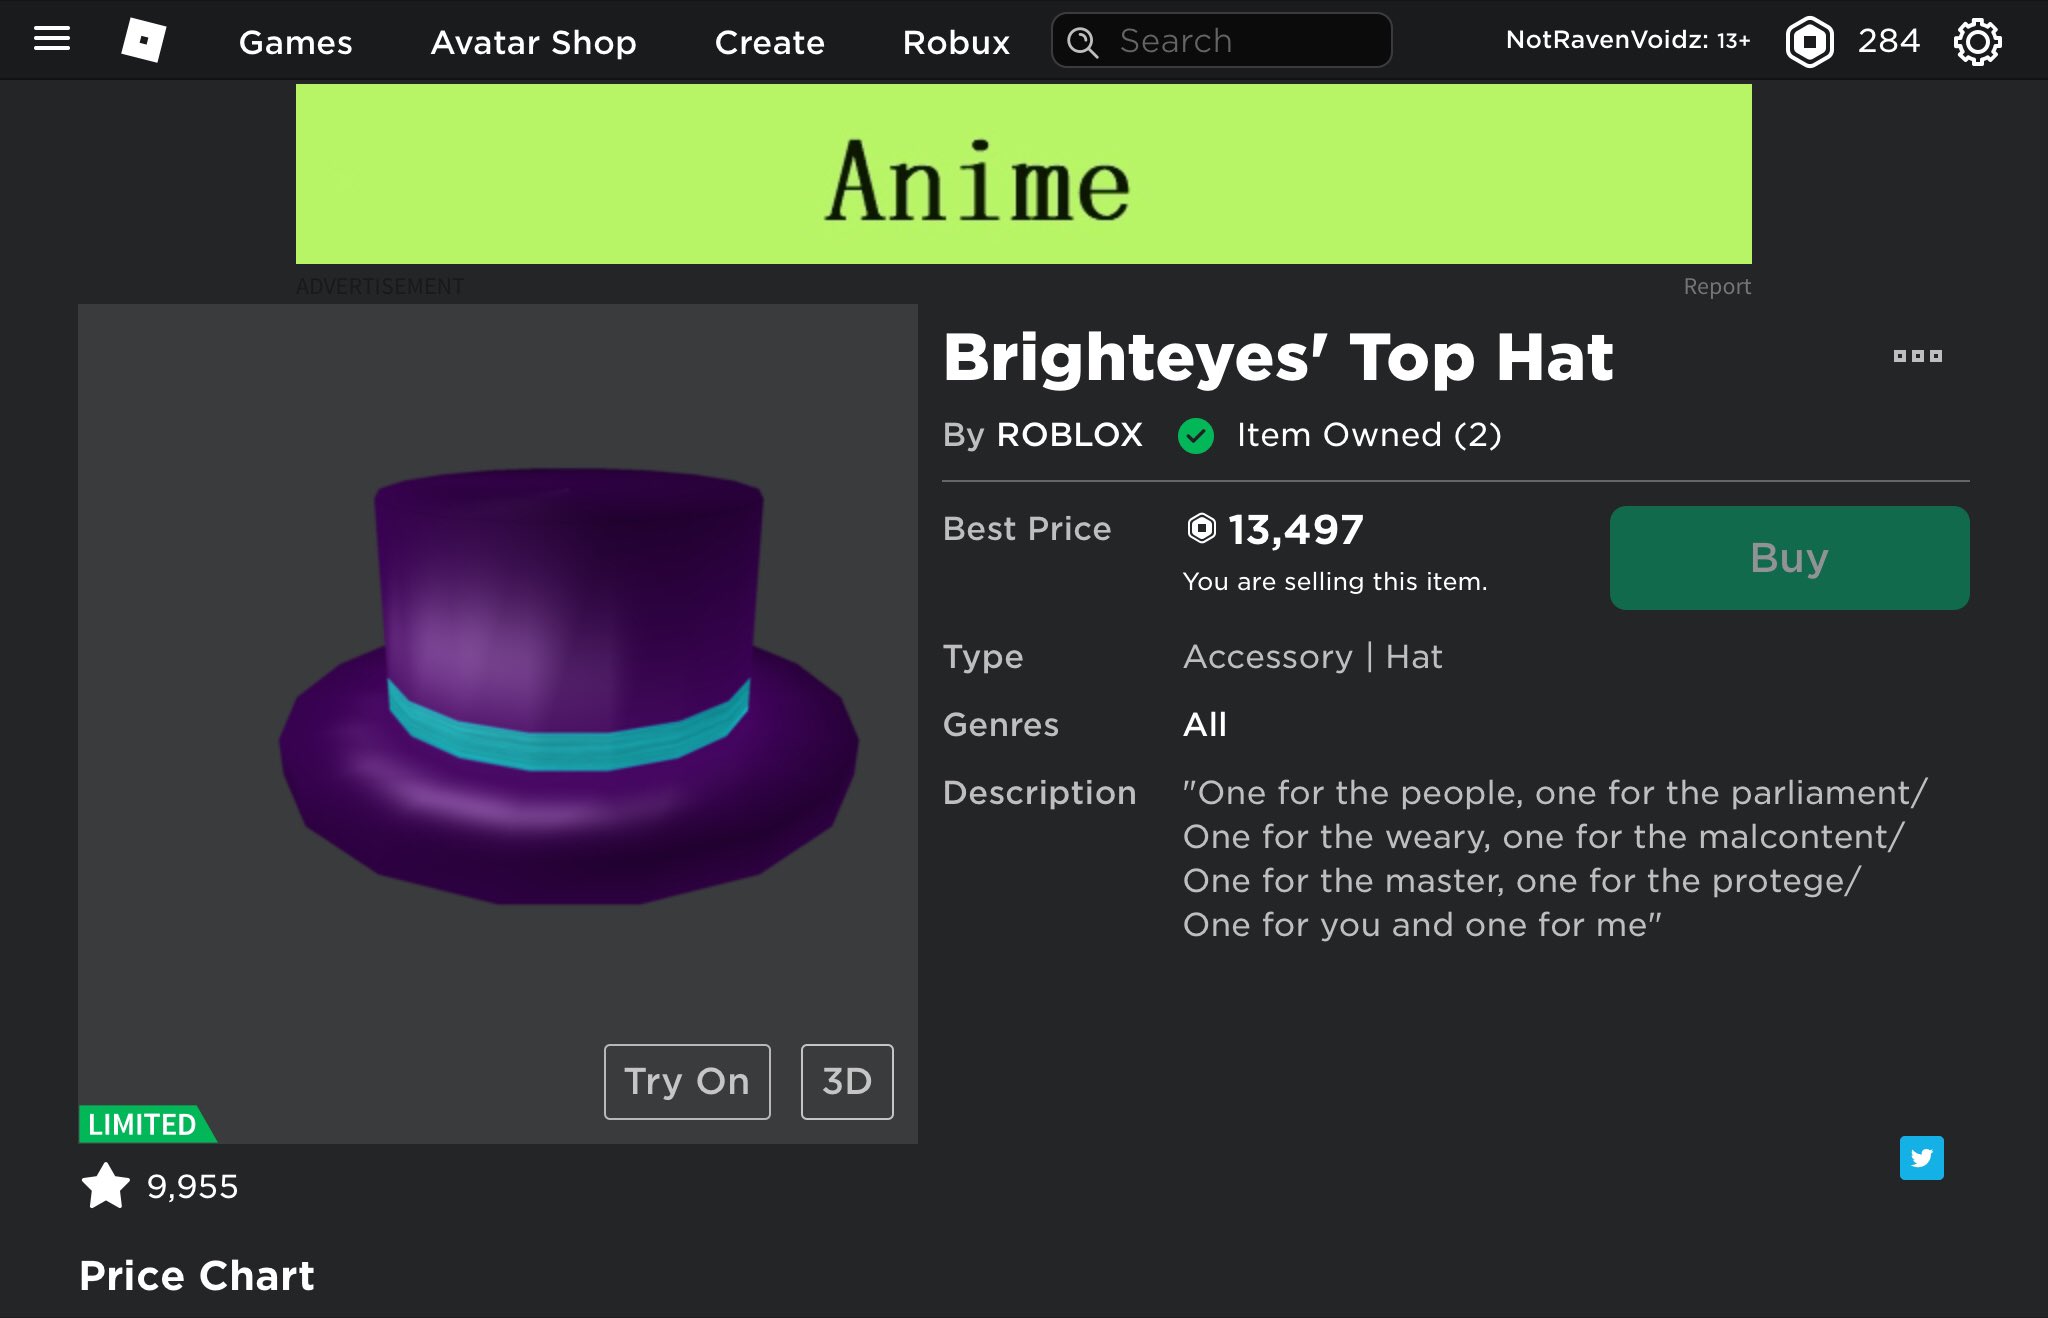Viewport: 2048px width, 1318px height.
Task: Click the Roblox logo home icon
Action: (143, 41)
